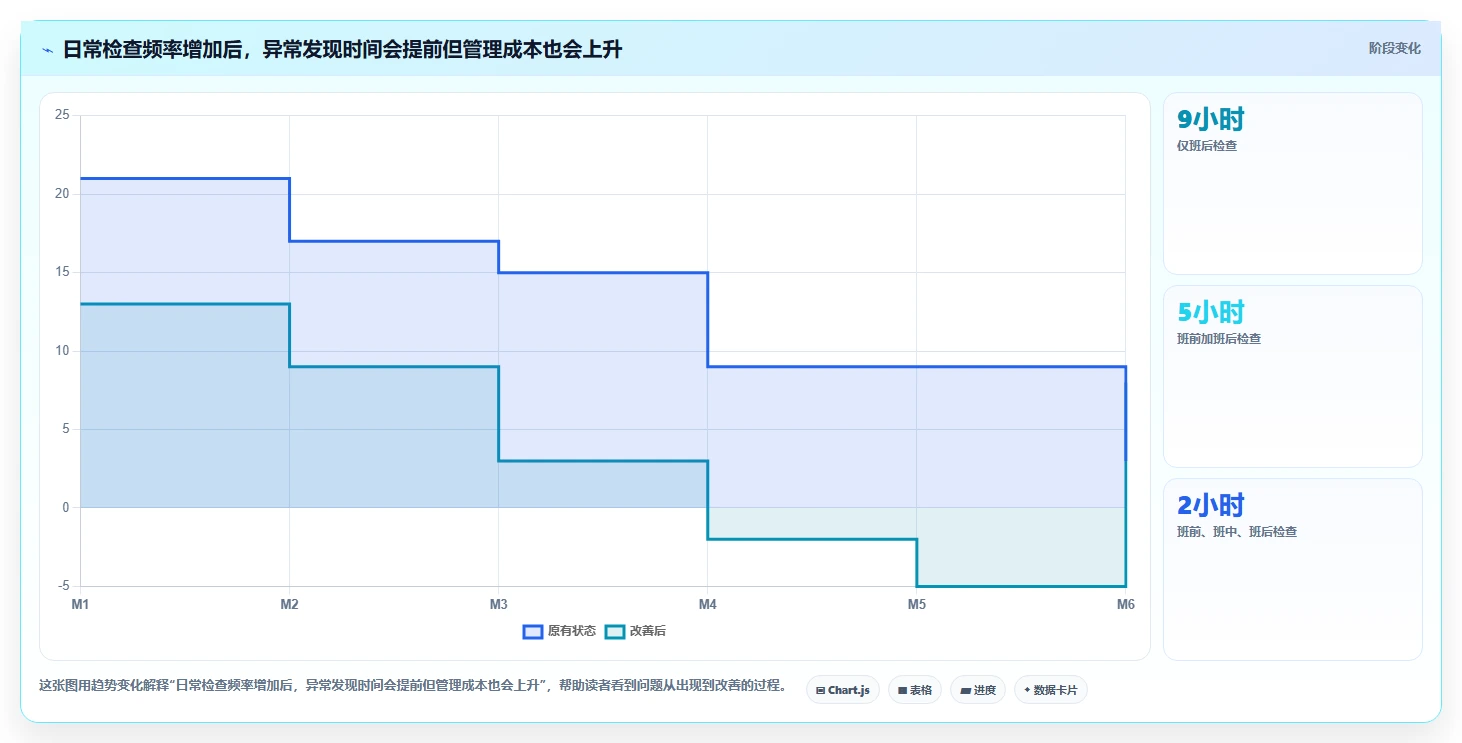Click the M2 x-axis label
This screenshot has height=743, width=1462.
click(x=289, y=604)
